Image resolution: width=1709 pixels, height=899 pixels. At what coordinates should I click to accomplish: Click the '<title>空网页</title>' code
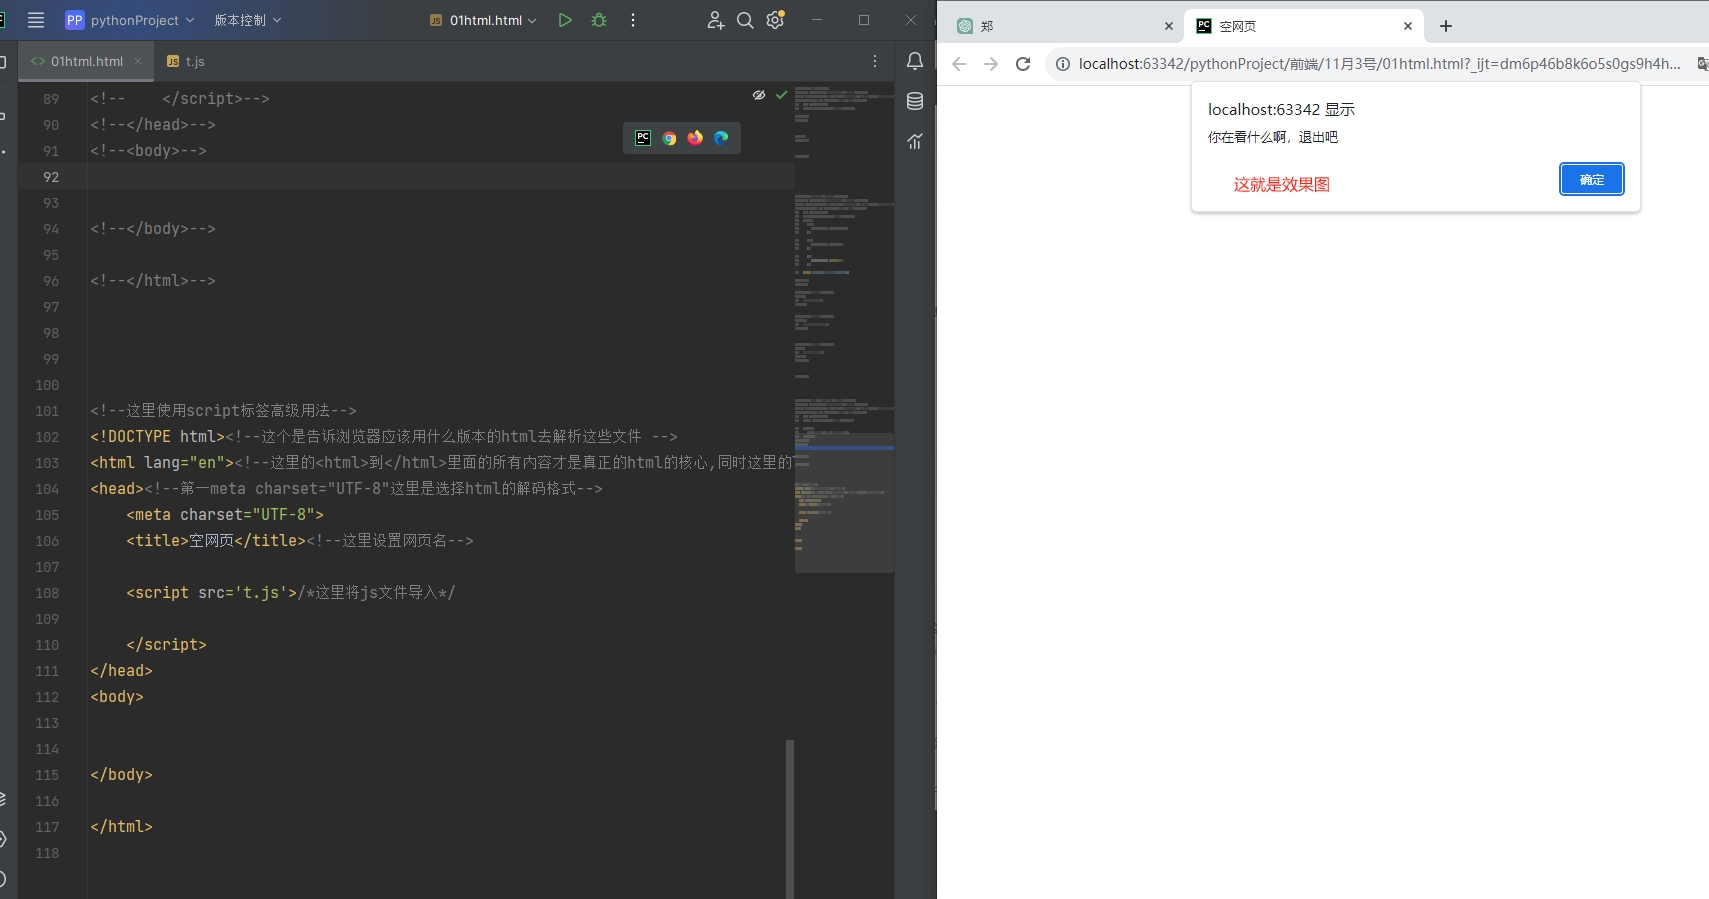tap(216, 541)
